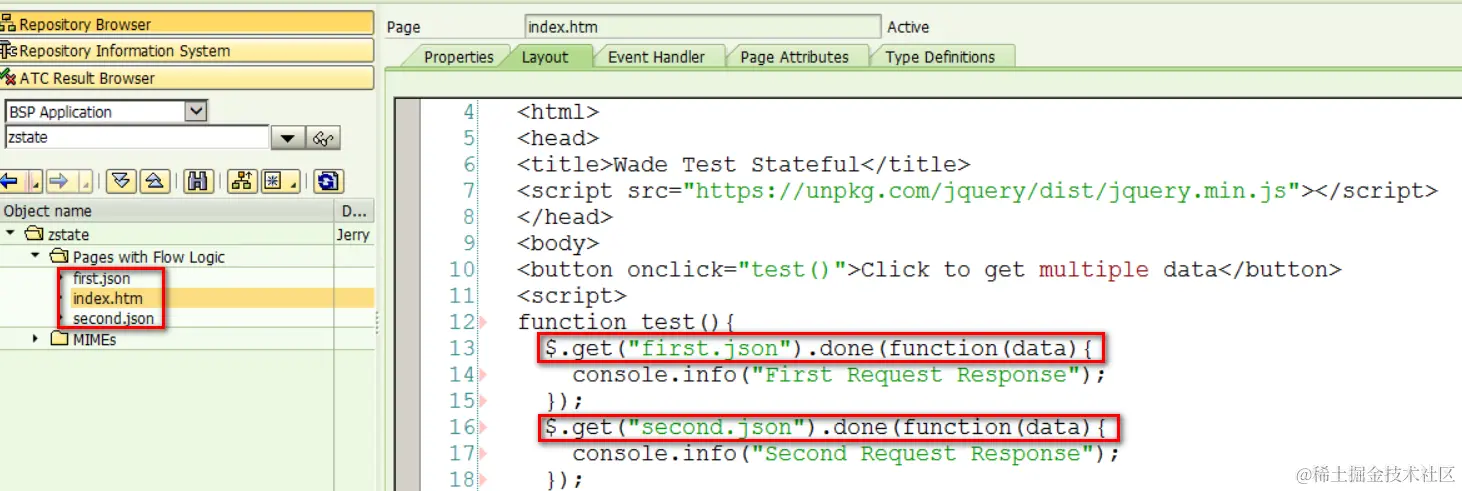The image size is (1462, 491).
Task: Open the forward-navigation history dropdown arrow
Action: (84, 183)
